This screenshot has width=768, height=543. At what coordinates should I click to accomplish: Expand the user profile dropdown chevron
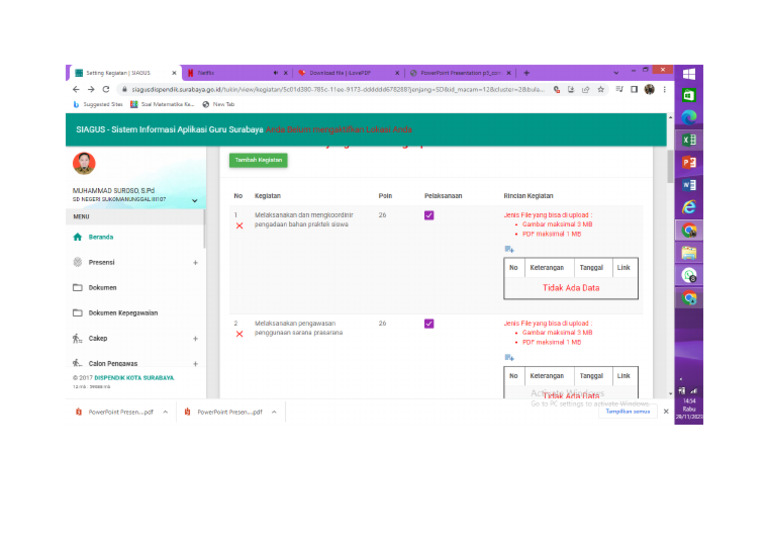coord(194,201)
